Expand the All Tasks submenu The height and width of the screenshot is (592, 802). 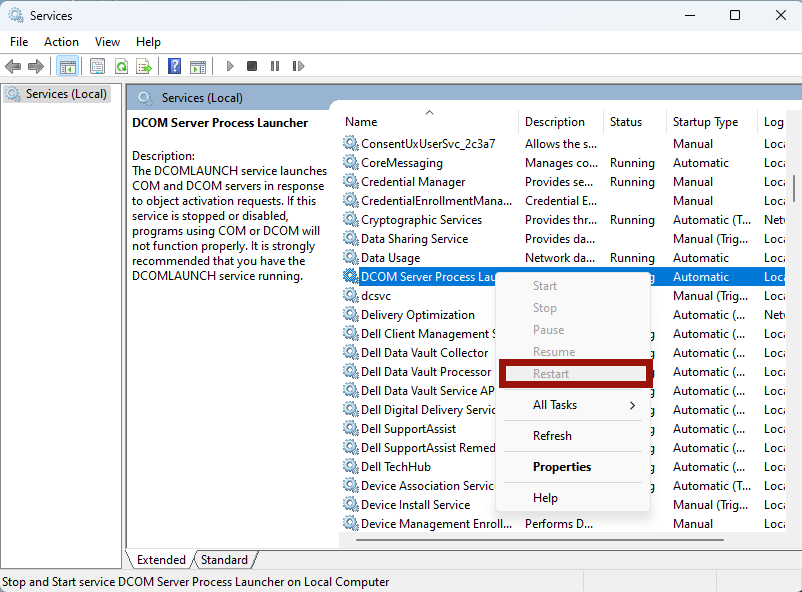pos(560,405)
